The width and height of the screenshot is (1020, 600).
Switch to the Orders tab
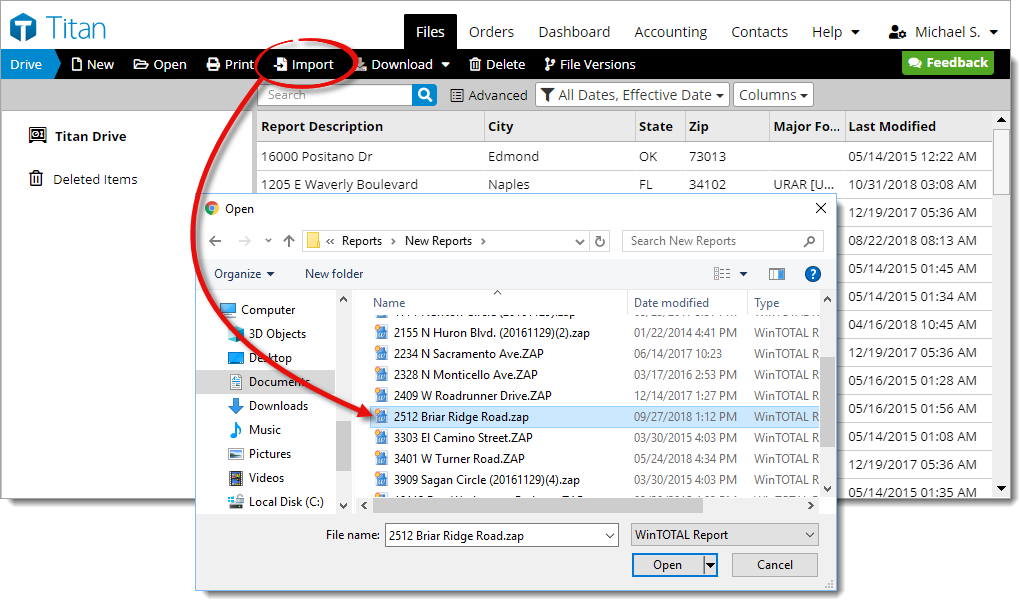coord(491,32)
